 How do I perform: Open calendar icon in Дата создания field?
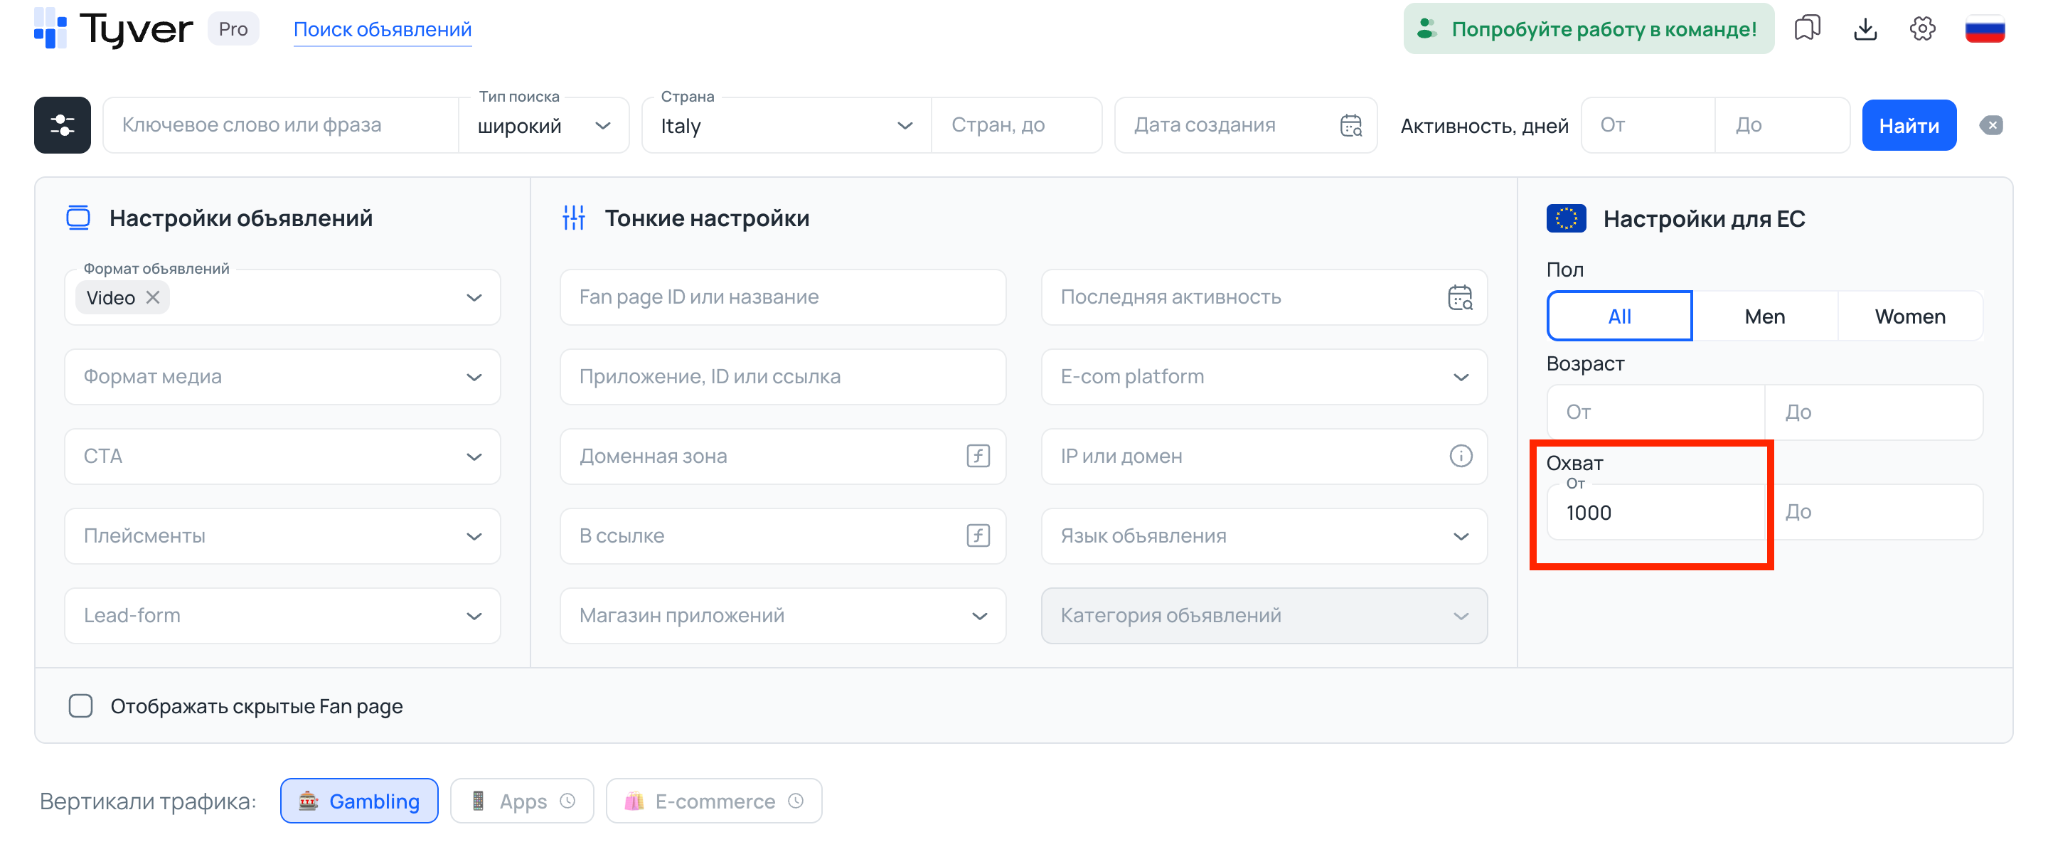click(x=1351, y=125)
